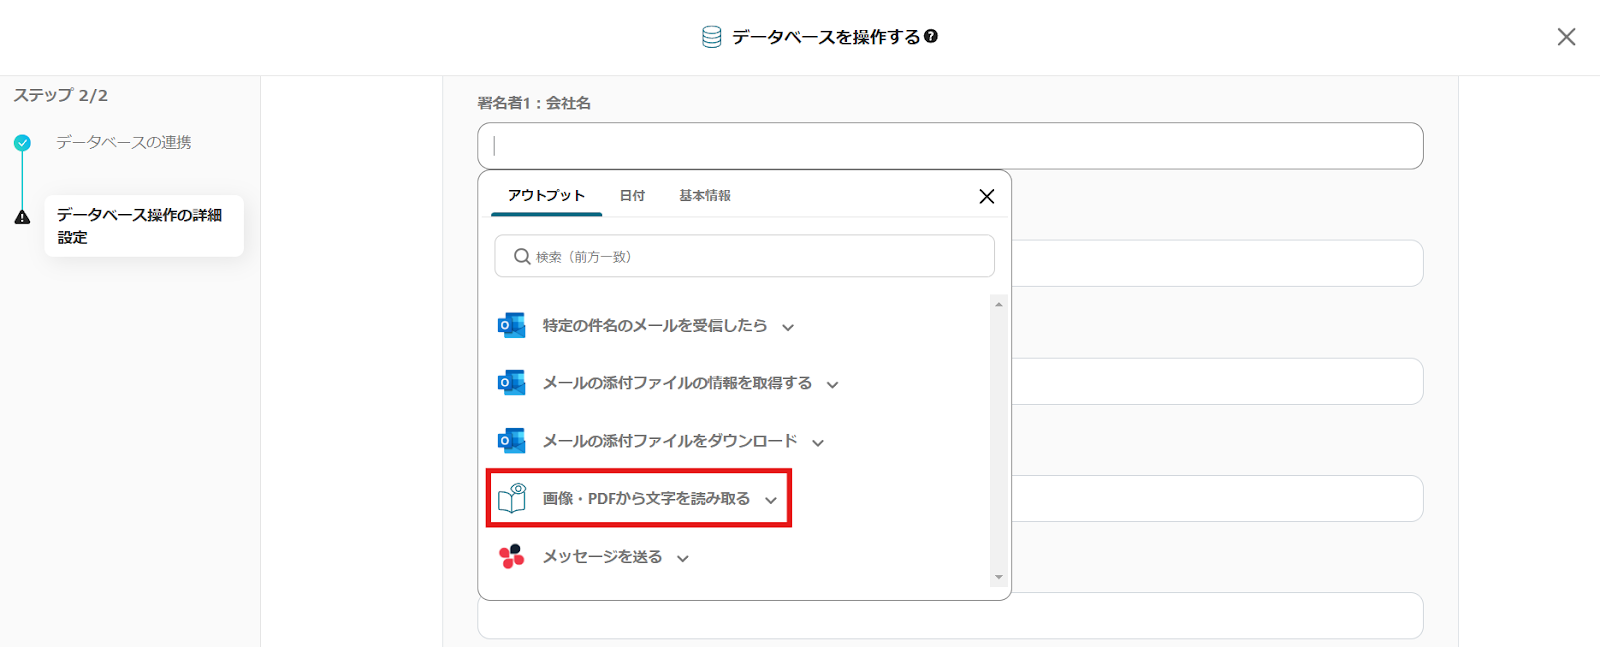Select メールの添付ファイルをダウンロード text
Screen dimensions: 1600x647
point(670,441)
